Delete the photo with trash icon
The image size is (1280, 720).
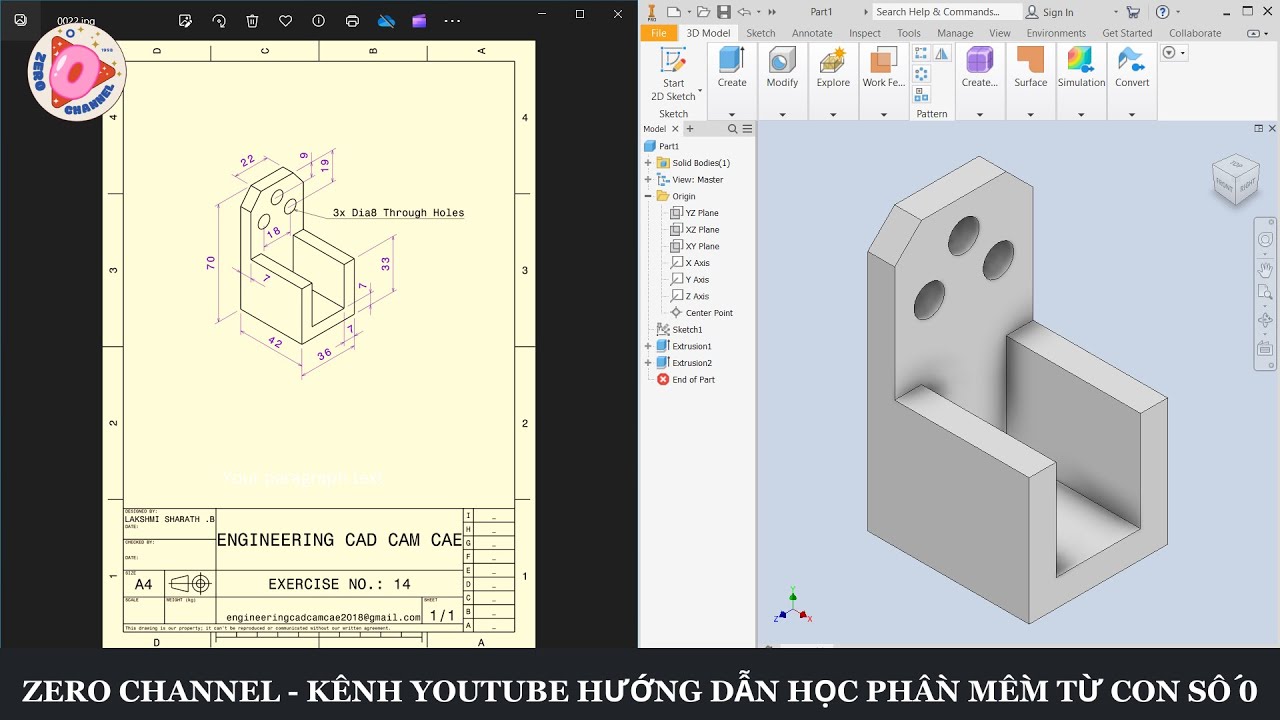point(252,20)
